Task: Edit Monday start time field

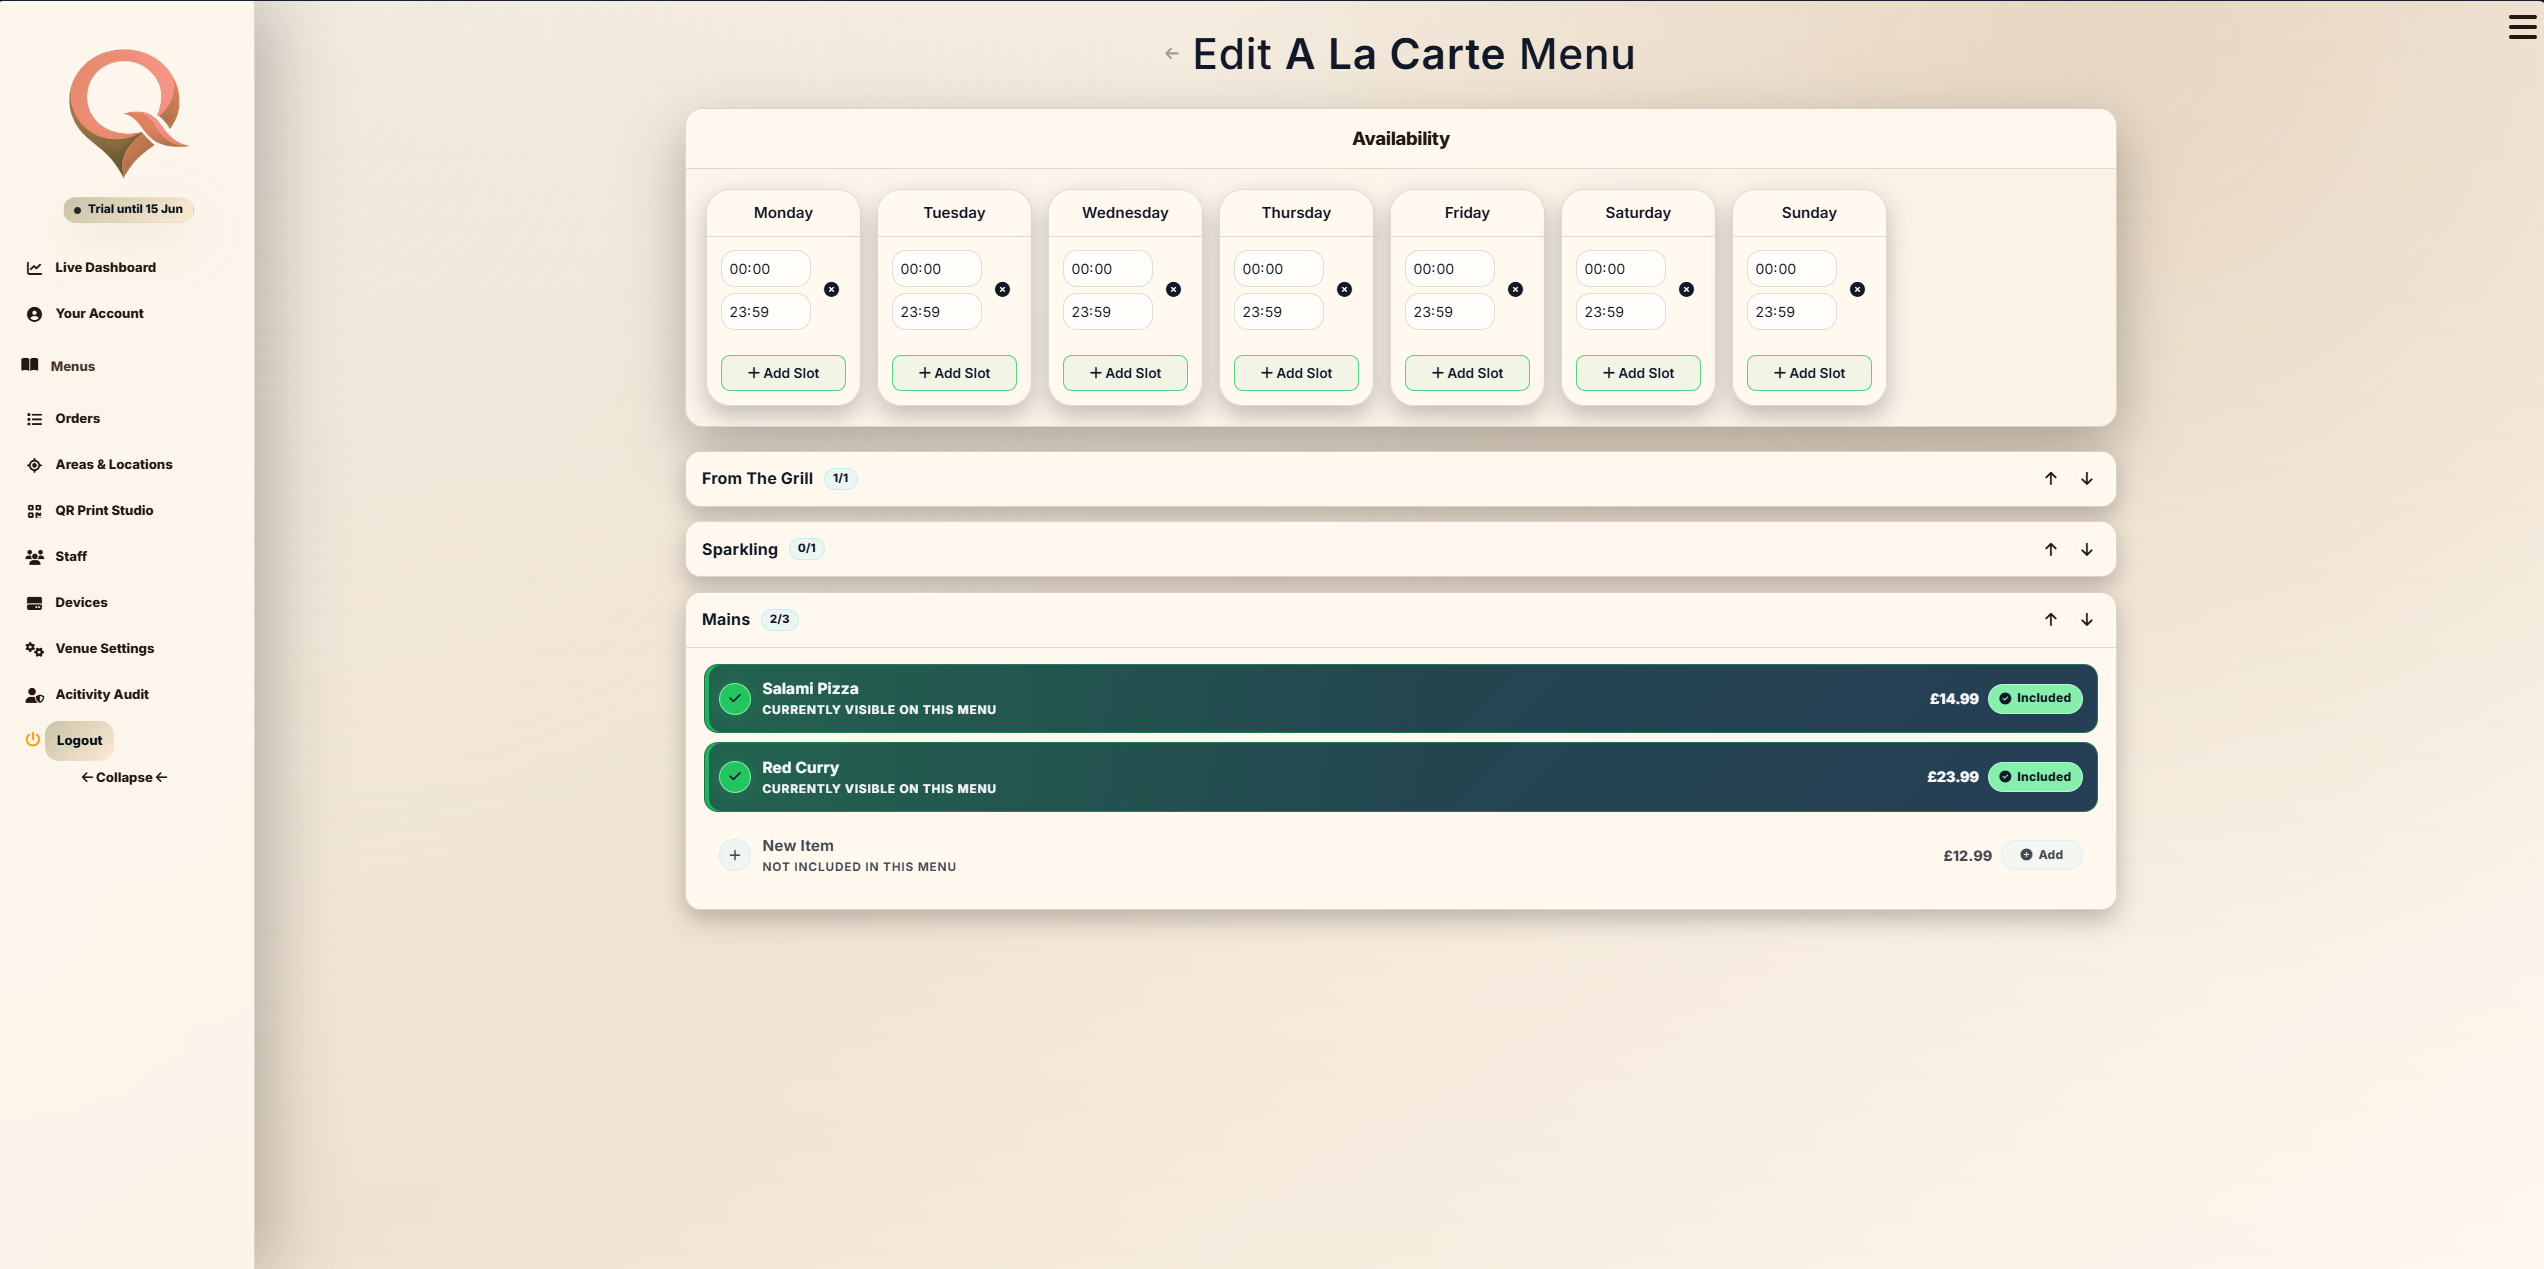Action: pyautogui.click(x=765, y=269)
